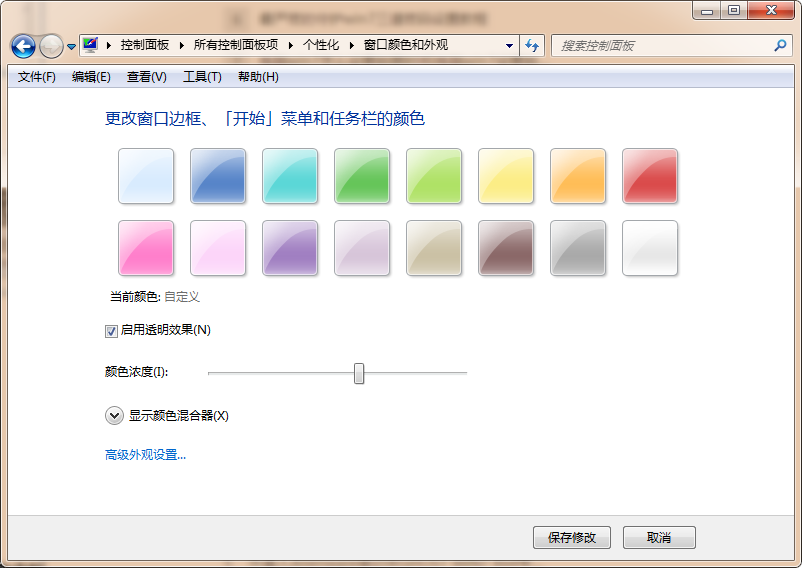
Task: Click the search magnifier icon
Action: pyautogui.click(x=781, y=45)
